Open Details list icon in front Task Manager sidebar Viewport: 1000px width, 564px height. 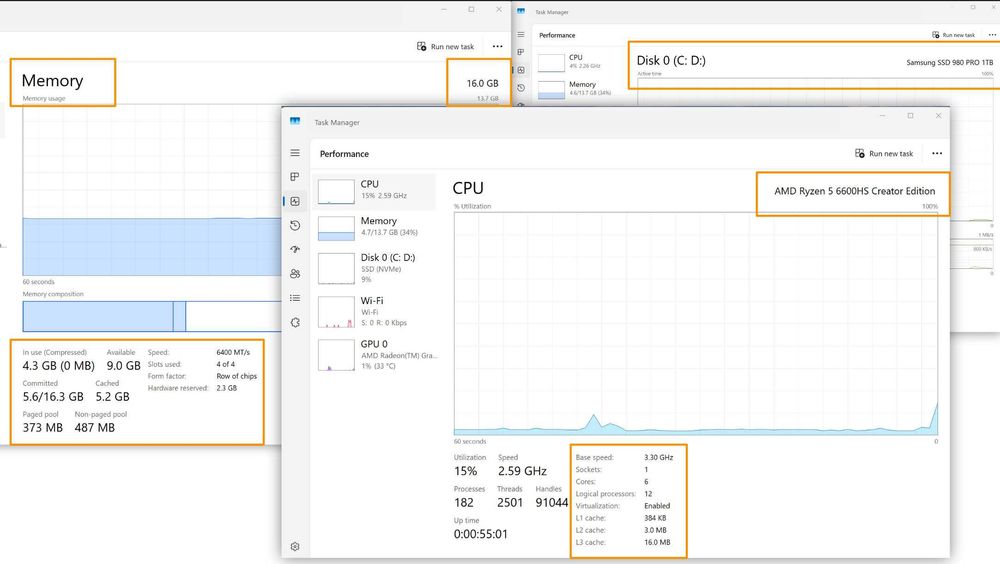tap(295, 298)
